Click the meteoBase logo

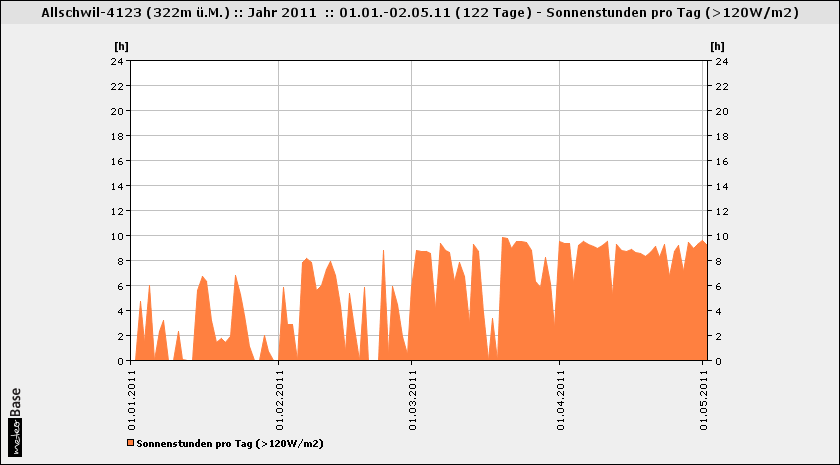point(15,422)
